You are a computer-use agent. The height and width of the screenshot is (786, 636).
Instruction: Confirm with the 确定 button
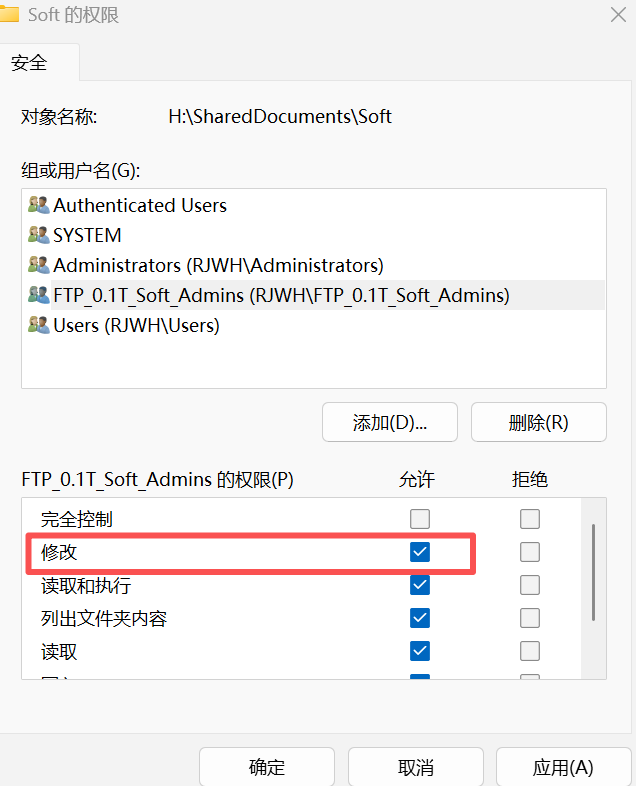point(267,767)
